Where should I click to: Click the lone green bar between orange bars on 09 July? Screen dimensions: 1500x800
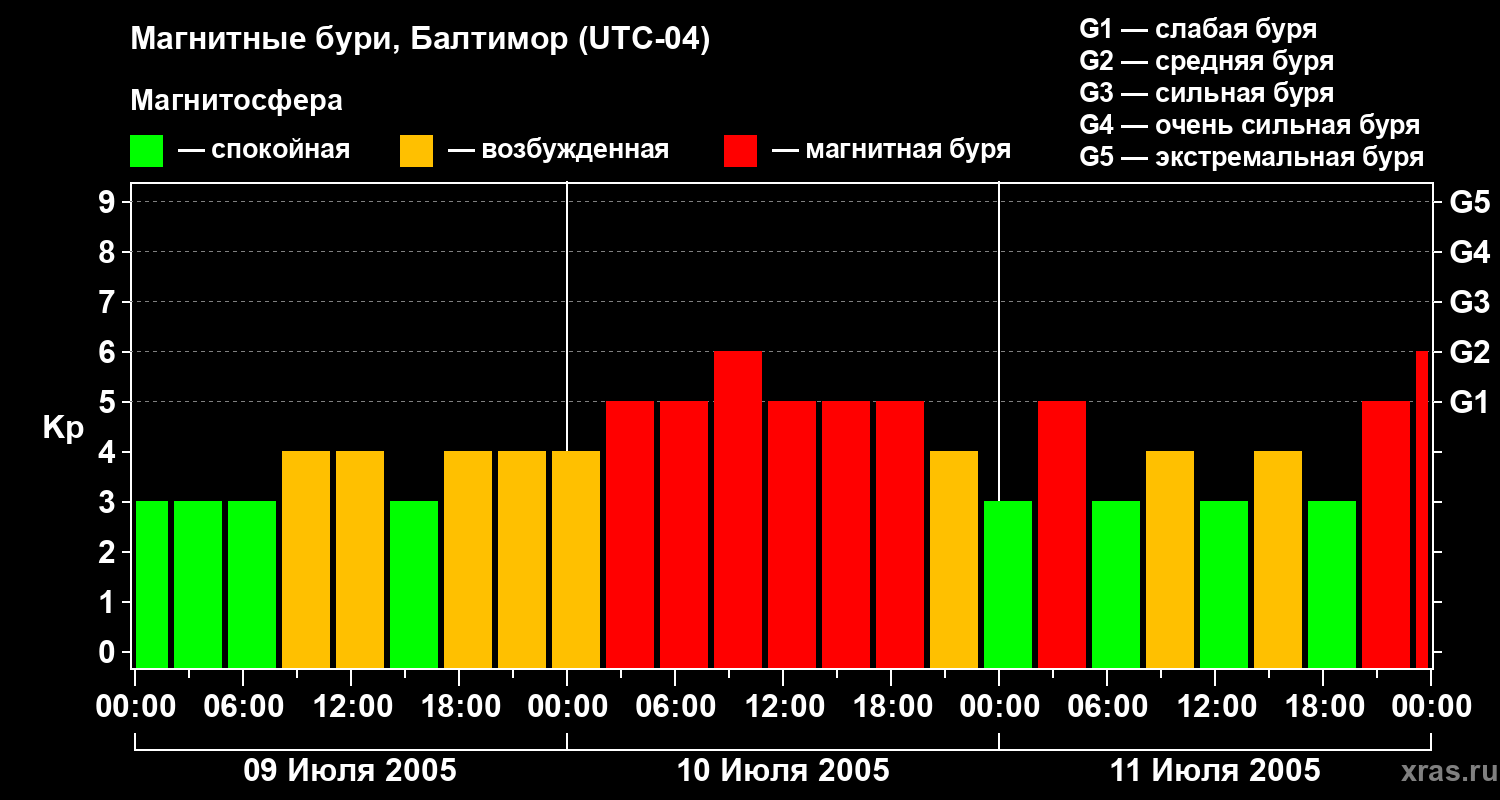pos(414,584)
